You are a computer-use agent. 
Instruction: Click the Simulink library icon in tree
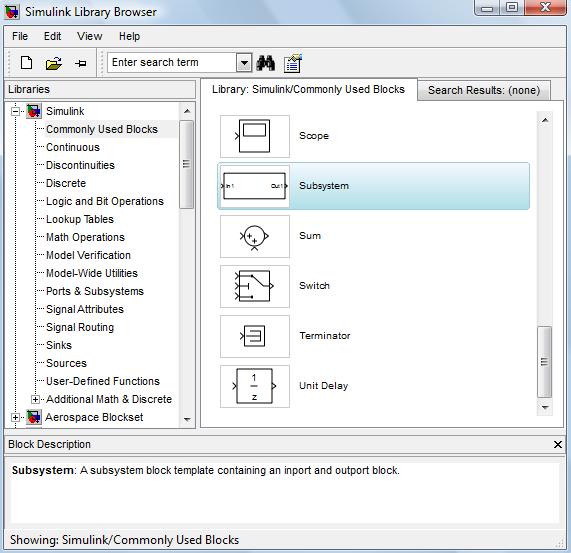pos(34,111)
